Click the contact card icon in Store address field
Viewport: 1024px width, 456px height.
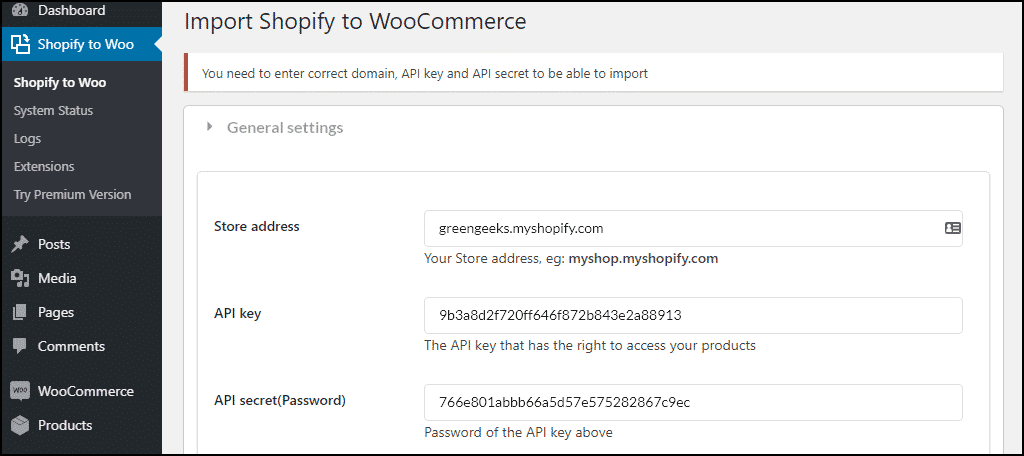[x=952, y=228]
